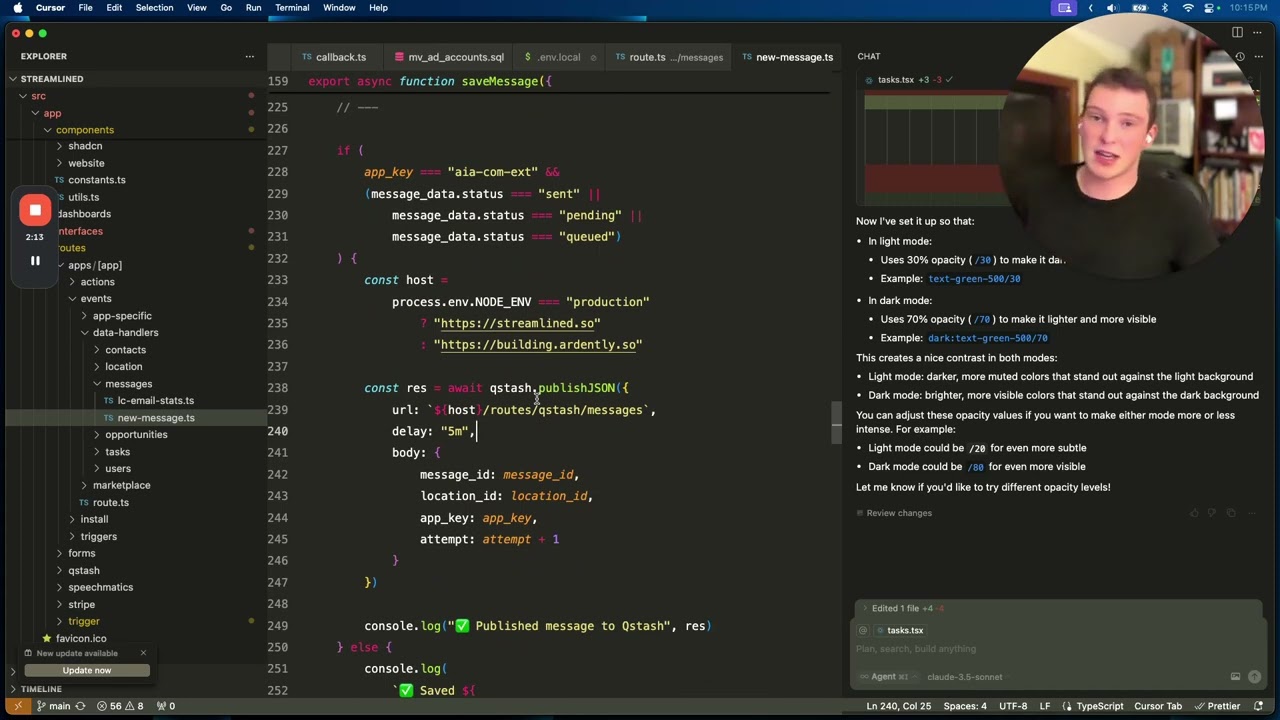Click the Prettier formatter status item
The height and width of the screenshot is (720, 1280).
tap(1217, 706)
